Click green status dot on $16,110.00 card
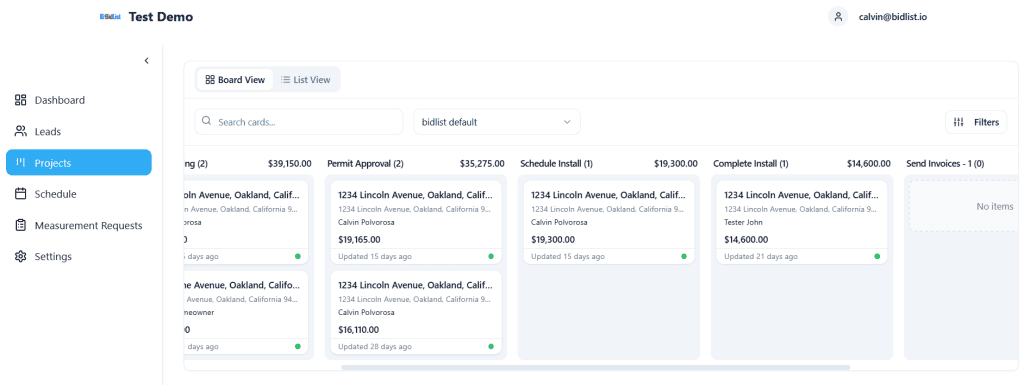The image size is (1024, 385). point(491,346)
